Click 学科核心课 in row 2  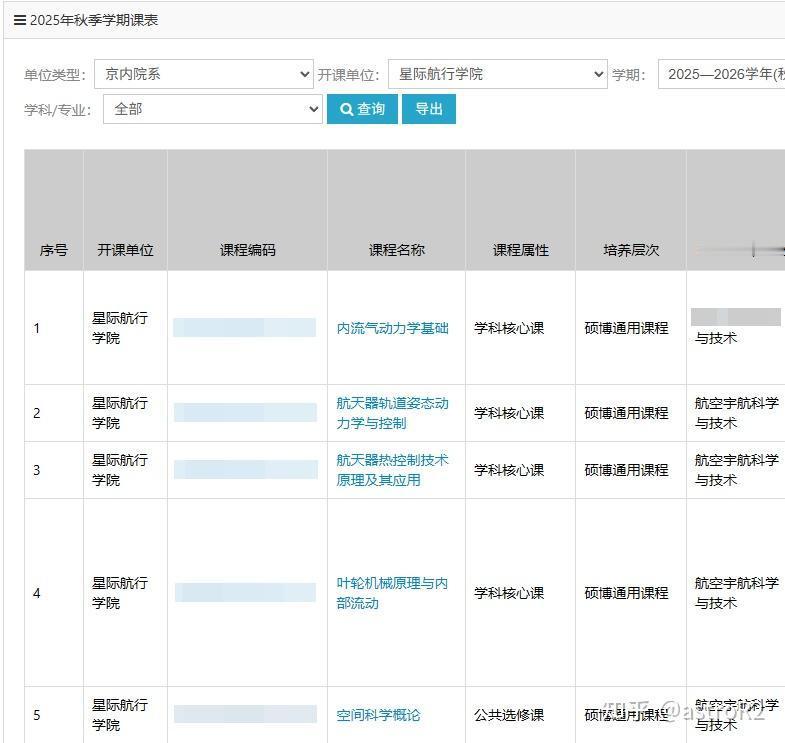pyautogui.click(x=509, y=413)
